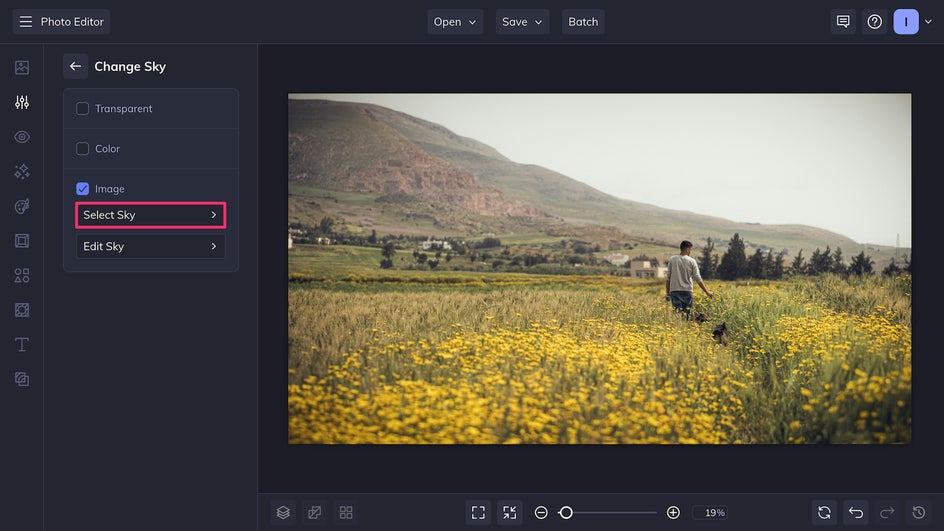The image size is (944, 531).
Task: Uncheck the Image checkbox
Action: point(82,188)
